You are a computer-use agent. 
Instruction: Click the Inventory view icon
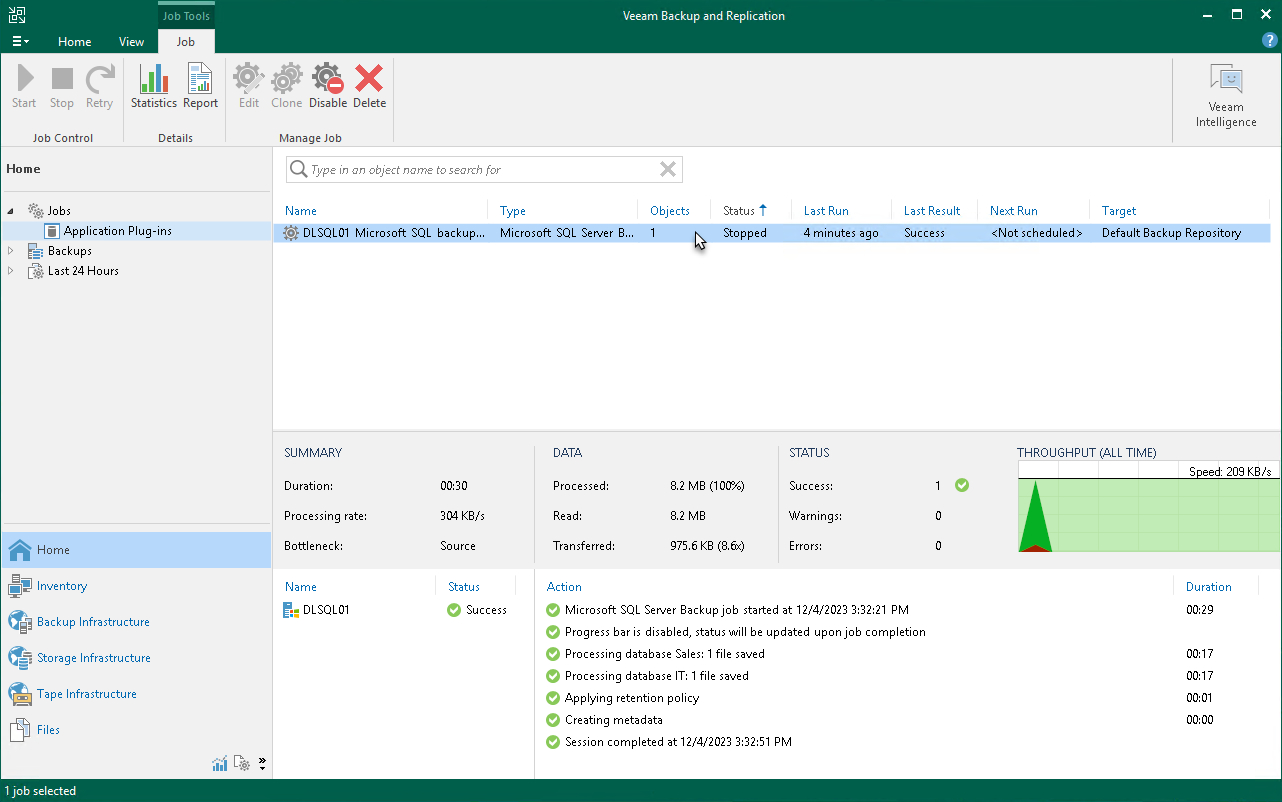click(x=20, y=586)
